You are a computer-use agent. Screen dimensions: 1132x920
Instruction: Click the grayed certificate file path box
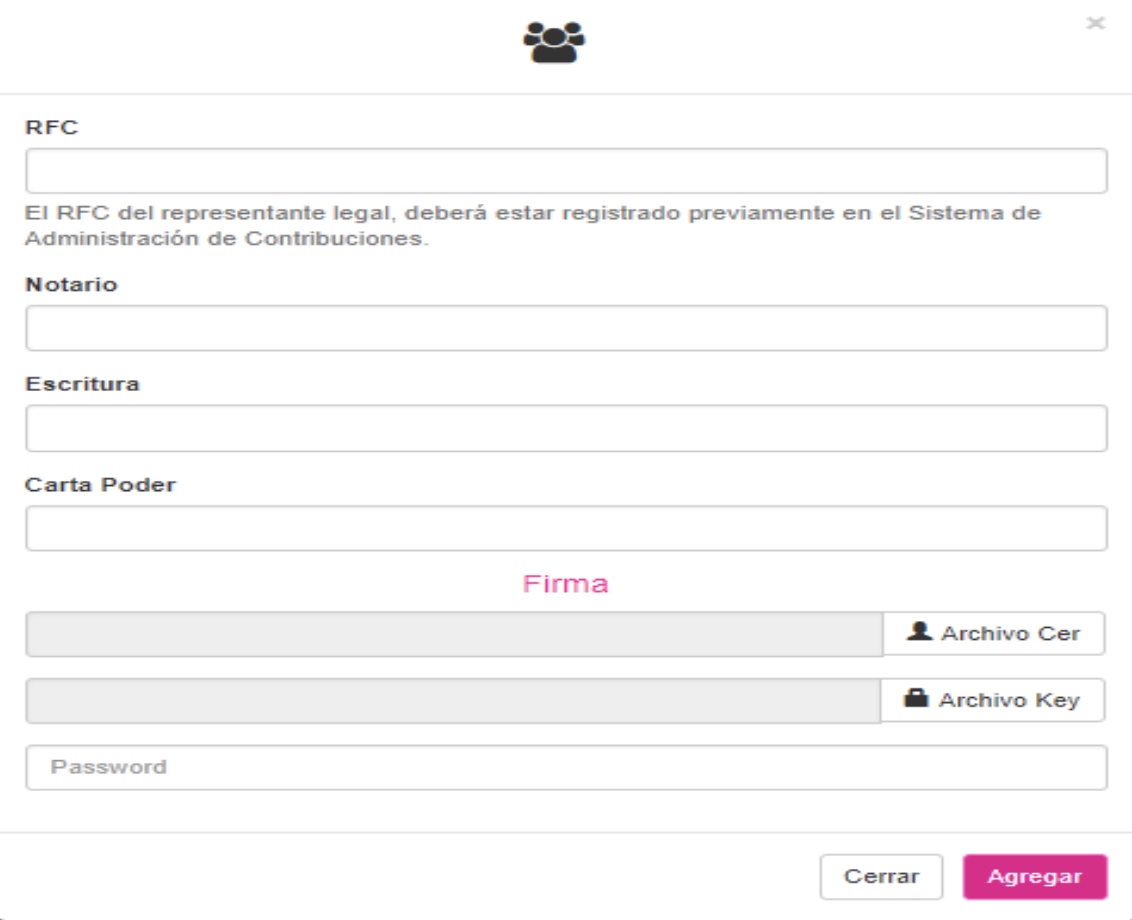[454, 634]
